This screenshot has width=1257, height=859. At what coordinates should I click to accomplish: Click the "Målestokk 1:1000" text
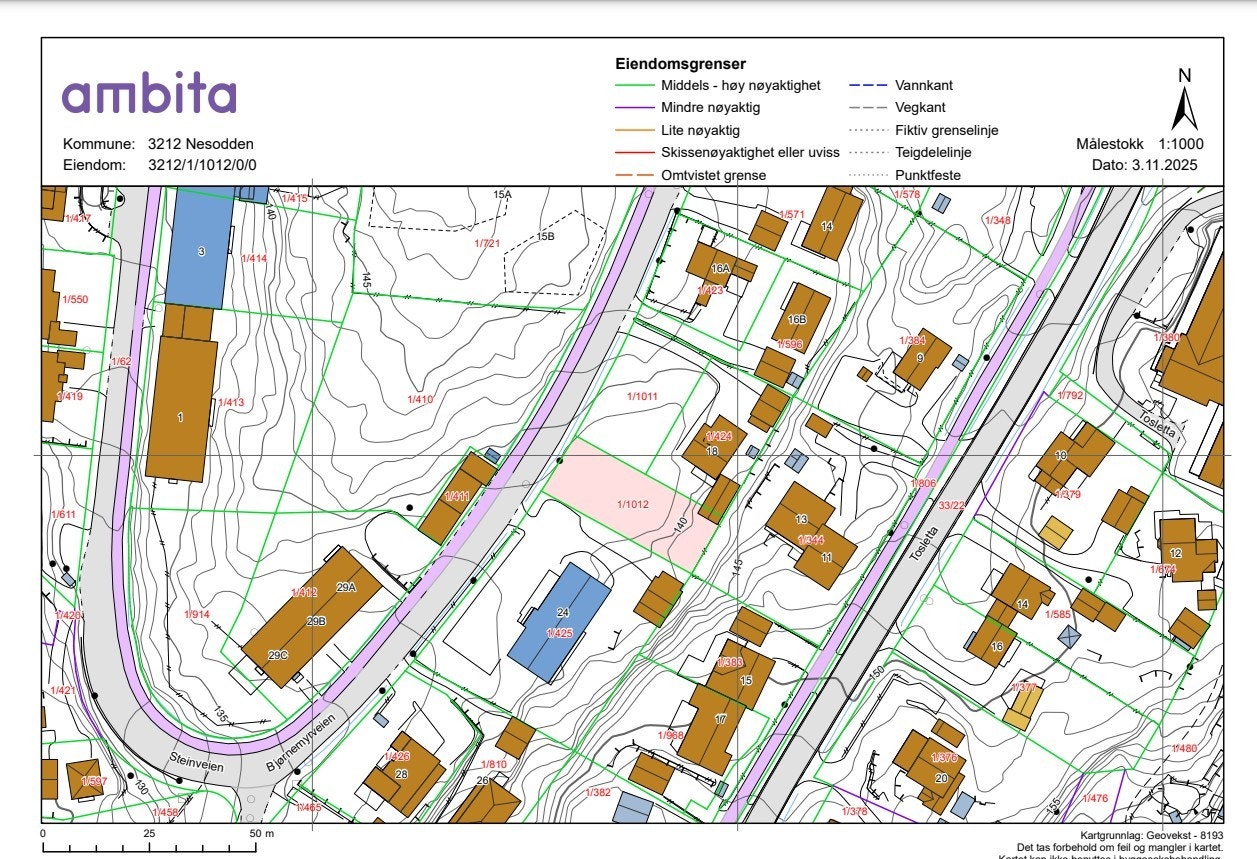click(x=1140, y=144)
